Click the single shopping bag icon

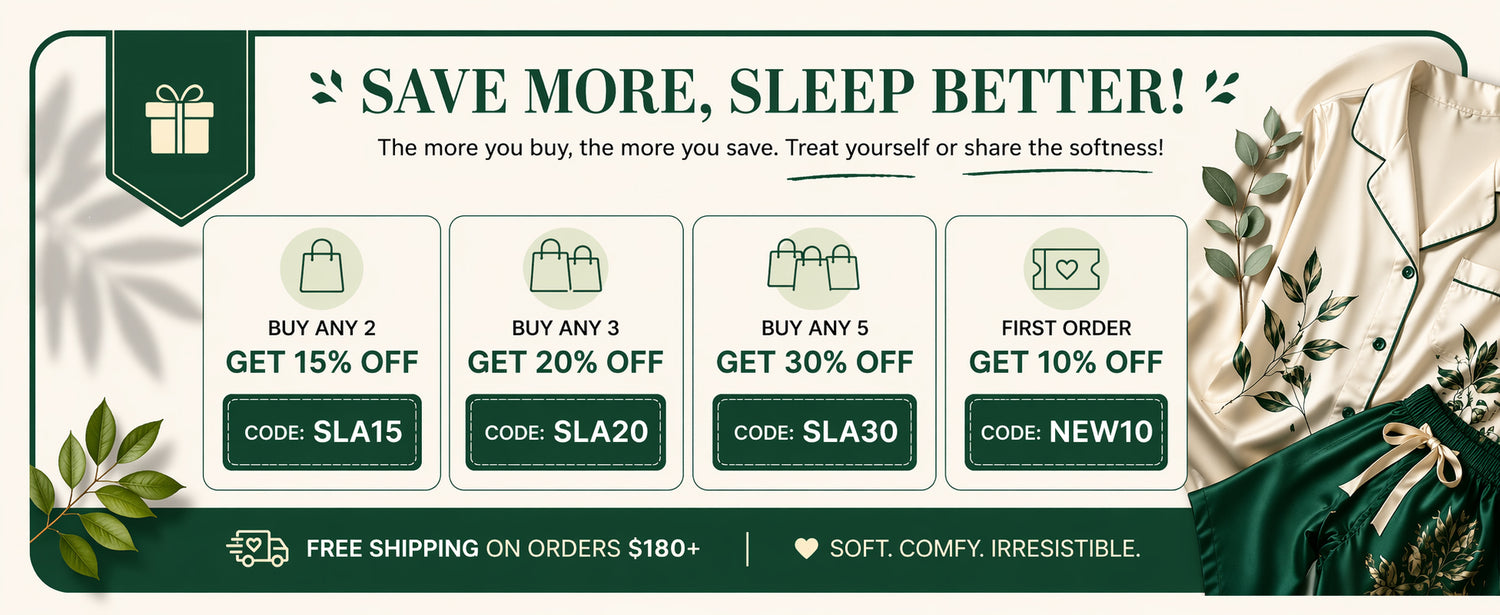322,267
